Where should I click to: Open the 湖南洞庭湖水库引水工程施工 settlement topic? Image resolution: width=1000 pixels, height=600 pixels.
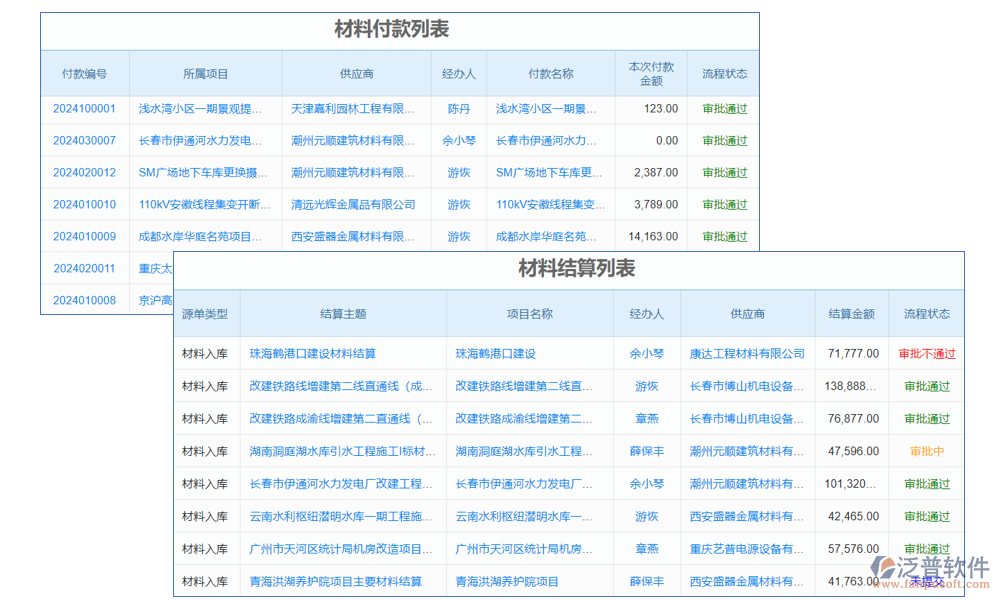[343, 451]
